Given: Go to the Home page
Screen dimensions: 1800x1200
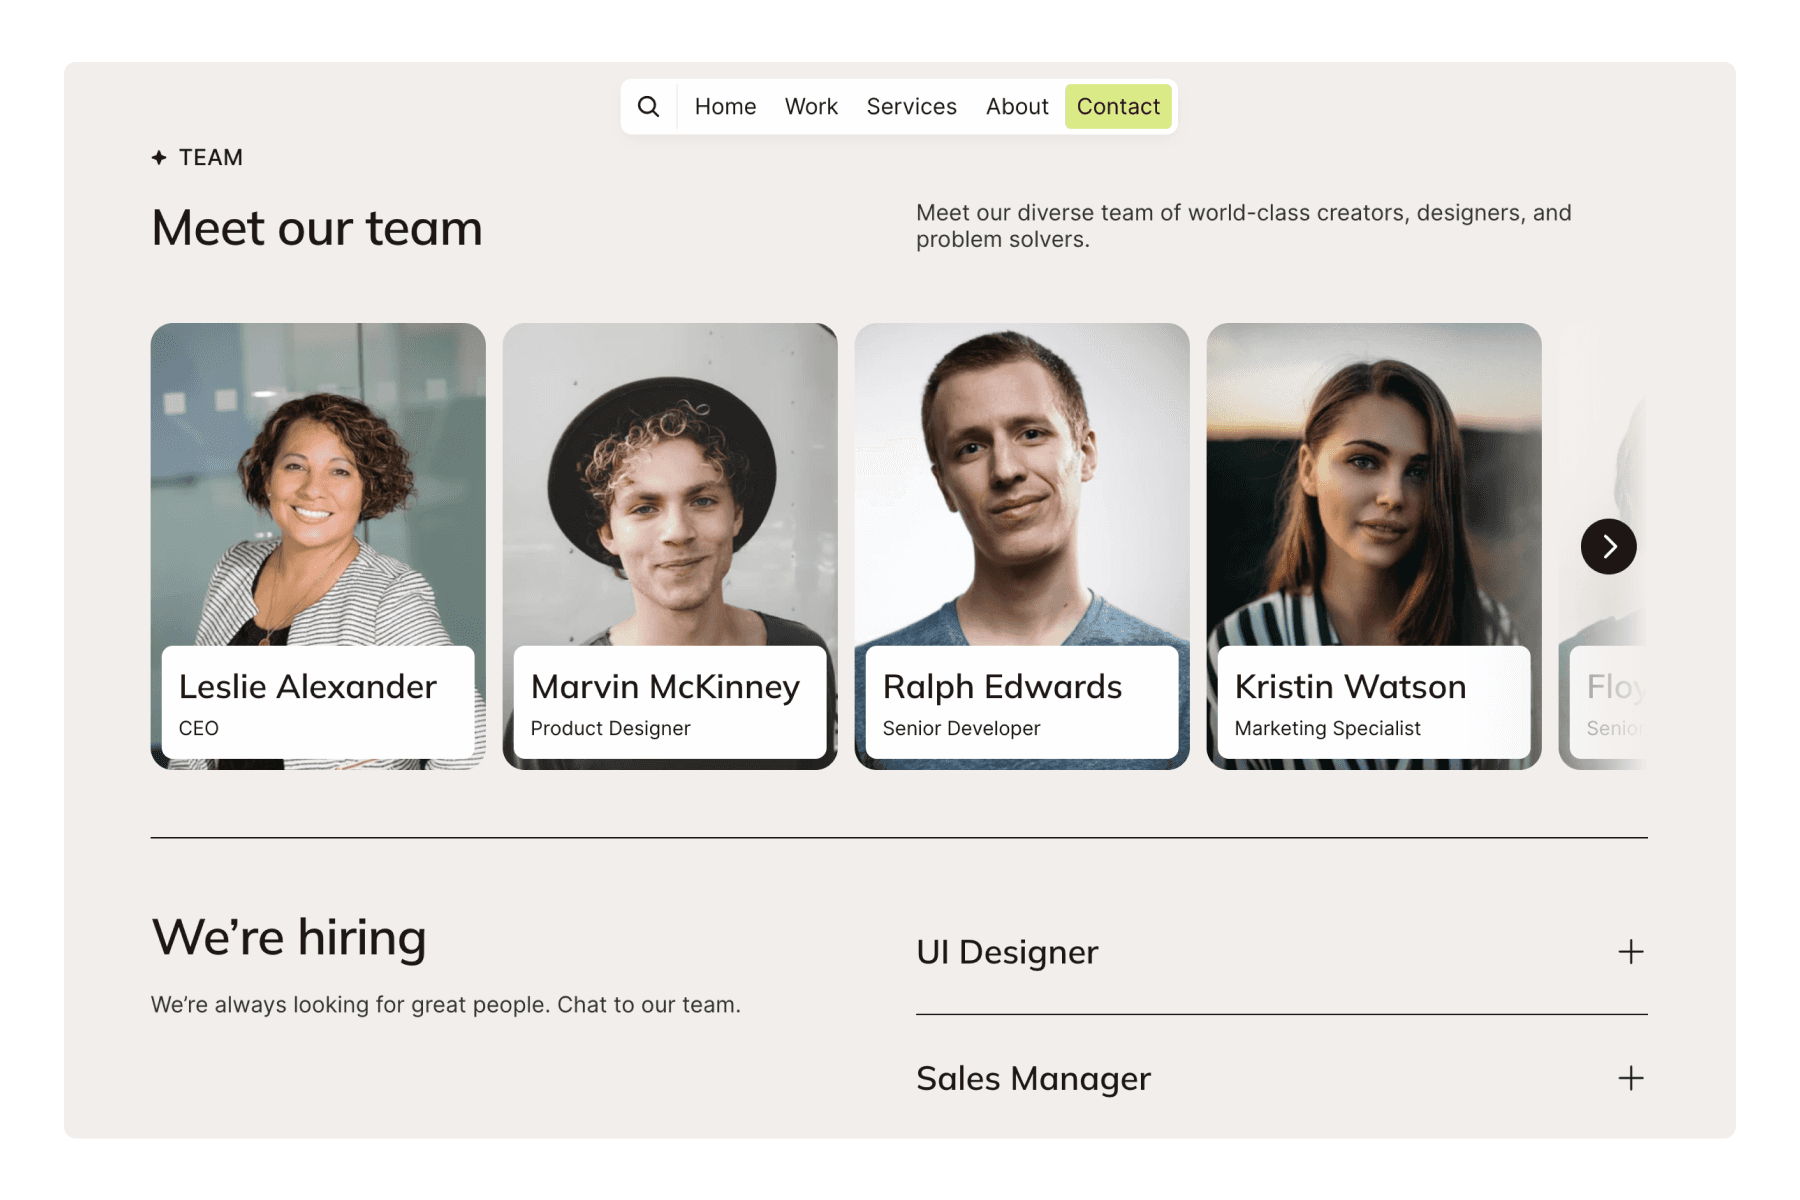Looking at the screenshot, I should point(725,106).
